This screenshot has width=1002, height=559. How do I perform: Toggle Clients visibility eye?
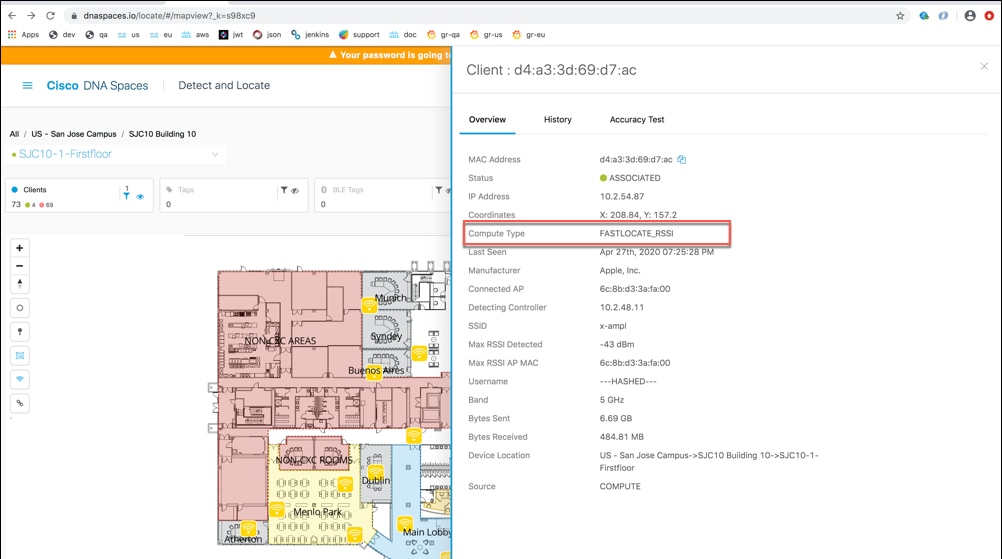click(140, 197)
